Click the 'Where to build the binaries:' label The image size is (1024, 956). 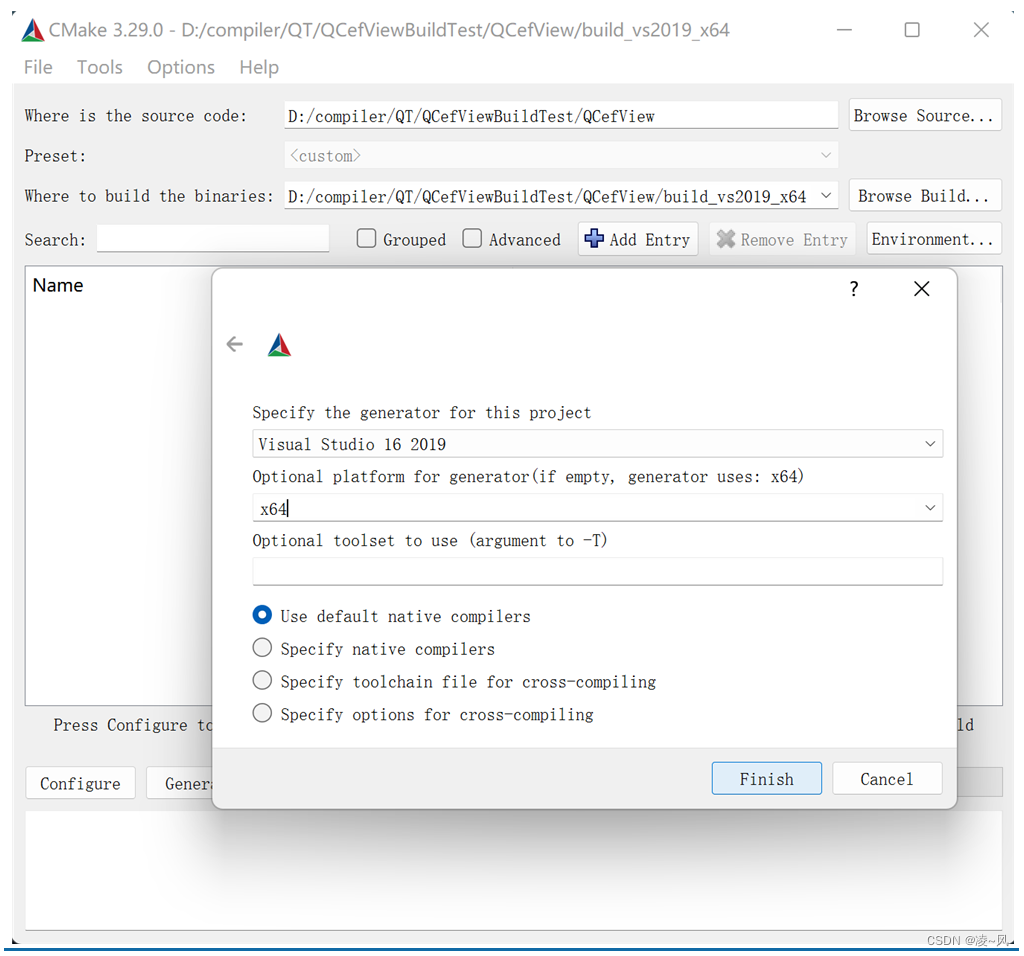[149, 196]
